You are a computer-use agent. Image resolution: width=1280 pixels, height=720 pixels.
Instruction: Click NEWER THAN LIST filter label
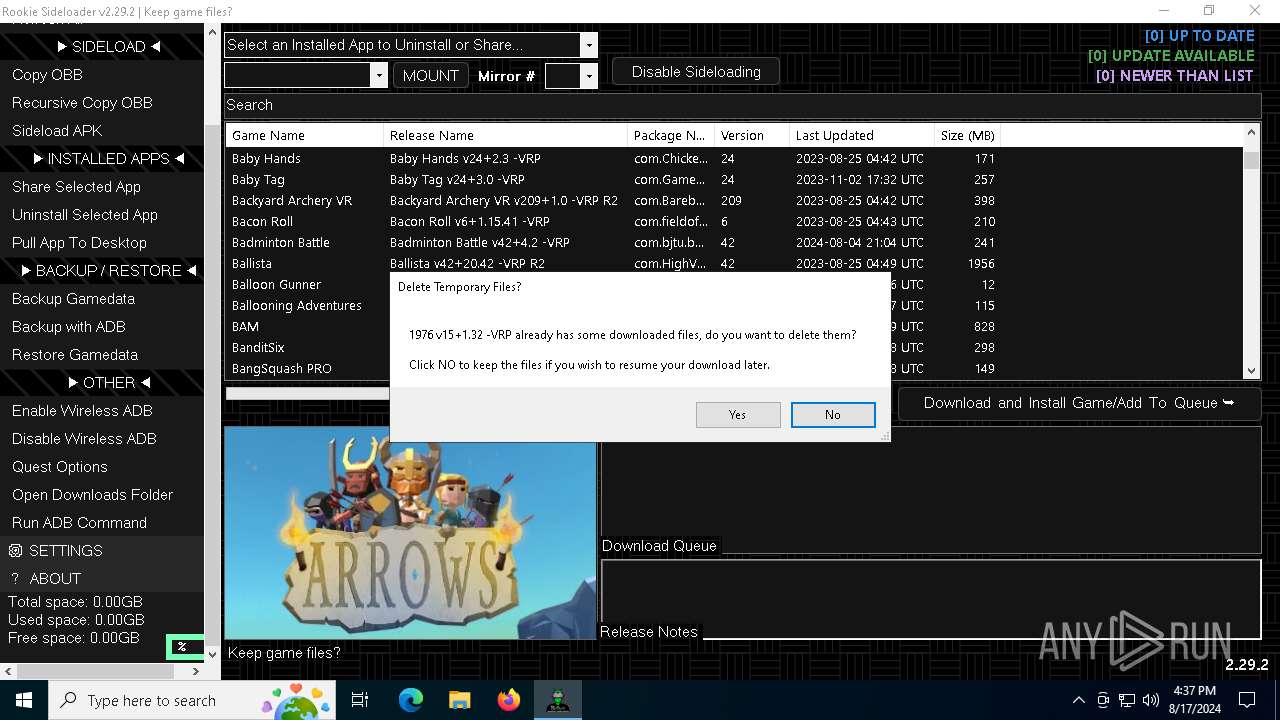[1175, 76]
